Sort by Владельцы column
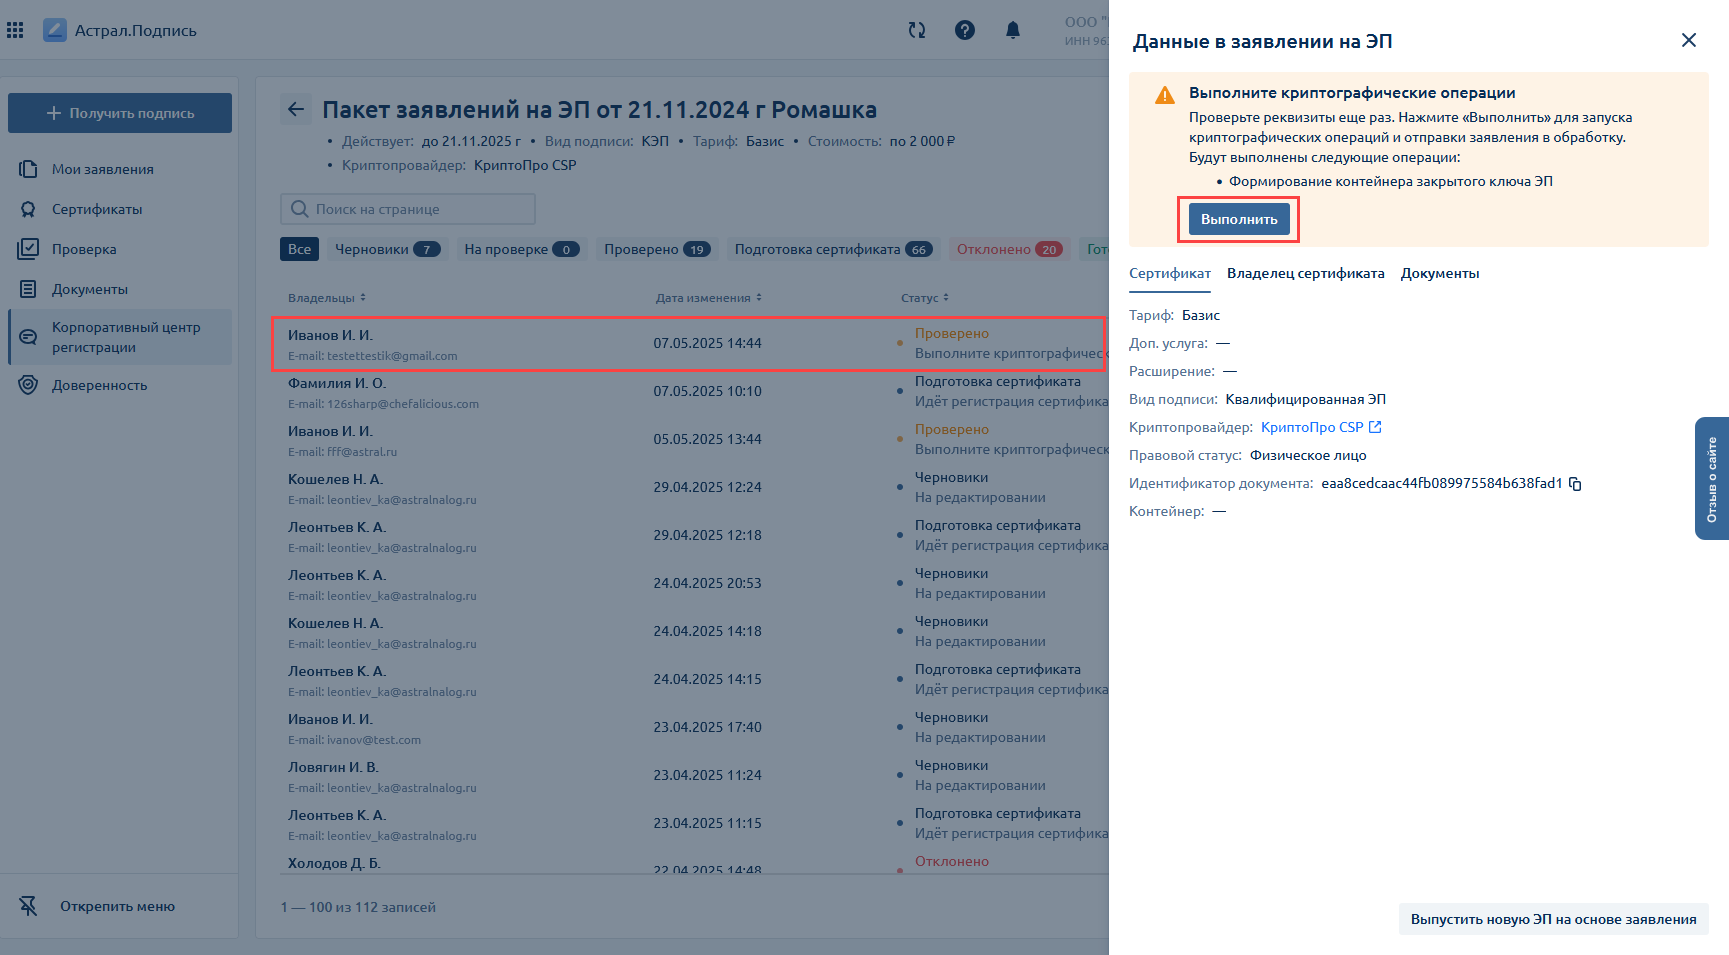The image size is (1729, 955). point(327,298)
